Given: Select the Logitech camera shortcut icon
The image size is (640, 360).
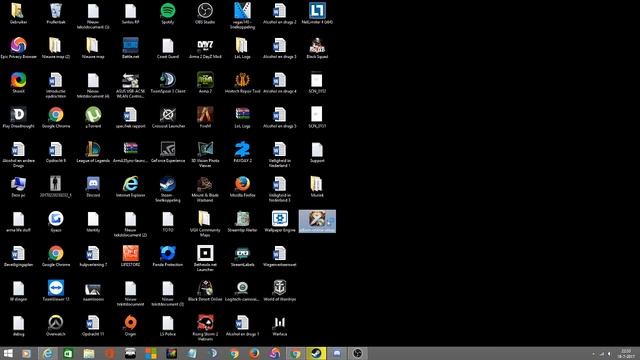Looking at the screenshot, I should point(242,288).
